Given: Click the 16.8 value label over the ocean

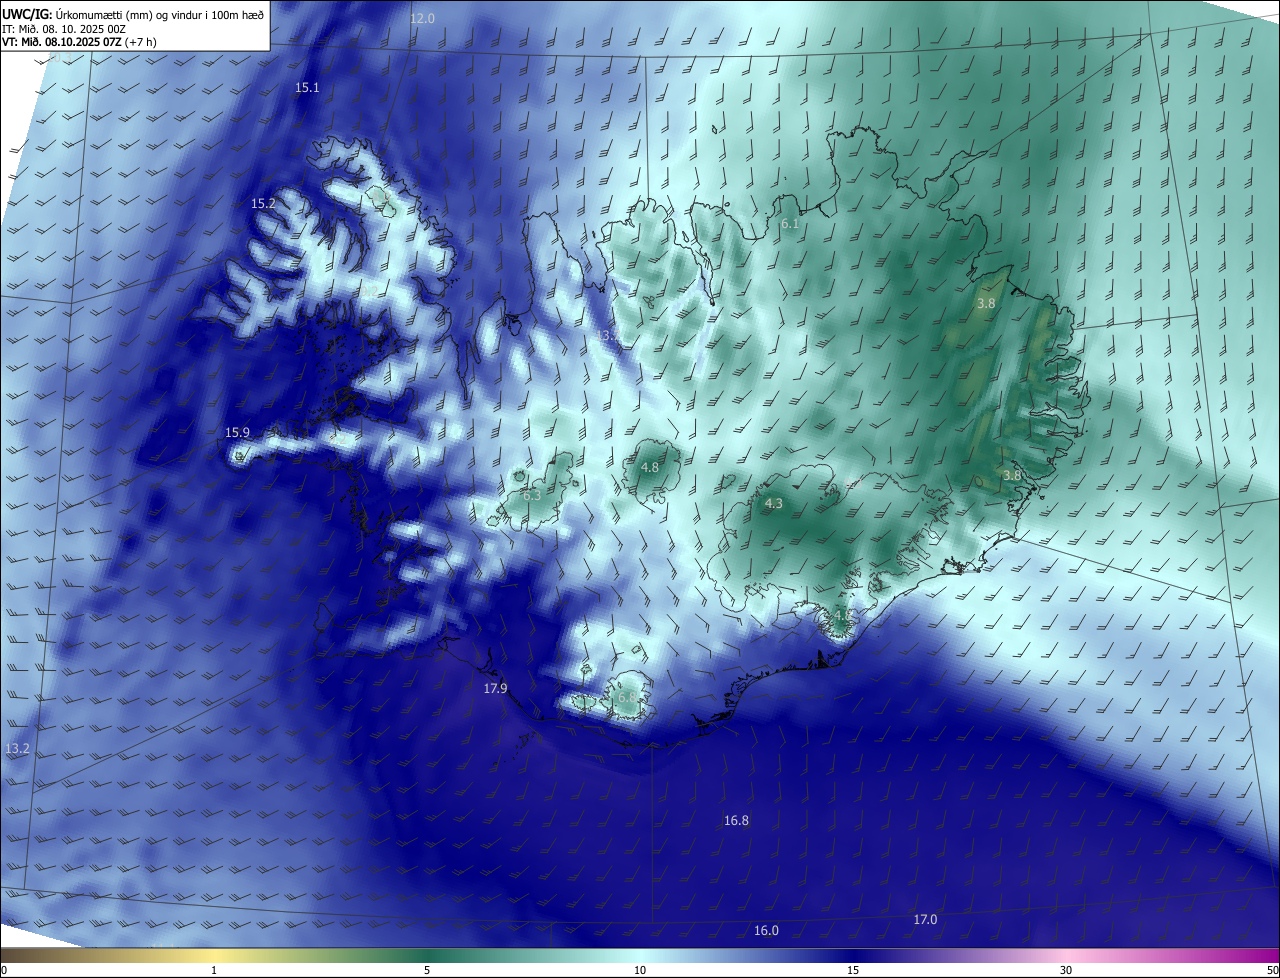Looking at the screenshot, I should click(736, 821).
